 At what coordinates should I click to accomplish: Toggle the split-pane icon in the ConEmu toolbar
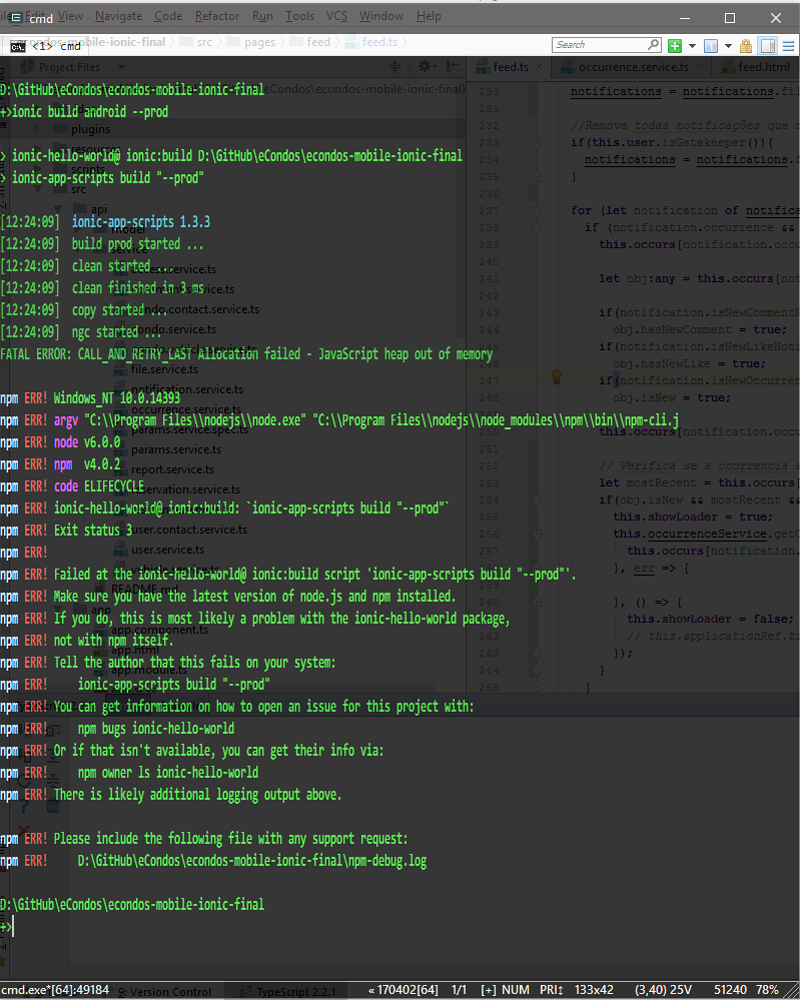coord(767,45)
